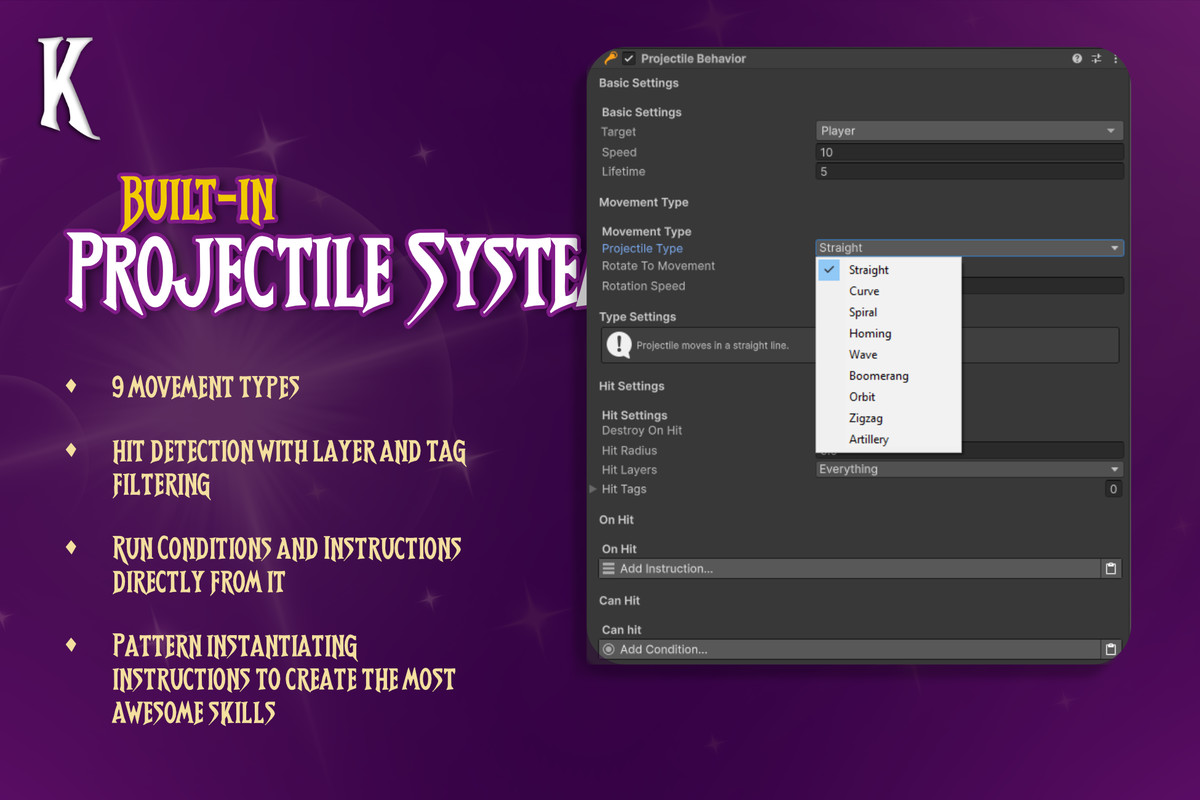
Task: Open the three-dot kebab menu on the component
Action: click(x=1115, y=58)
